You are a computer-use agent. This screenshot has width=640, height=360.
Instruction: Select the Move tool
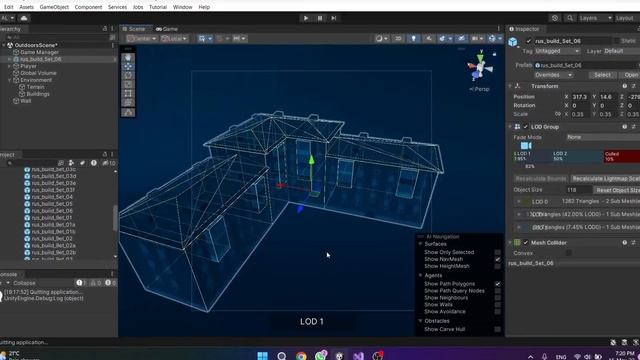click(x=128, y=66)
